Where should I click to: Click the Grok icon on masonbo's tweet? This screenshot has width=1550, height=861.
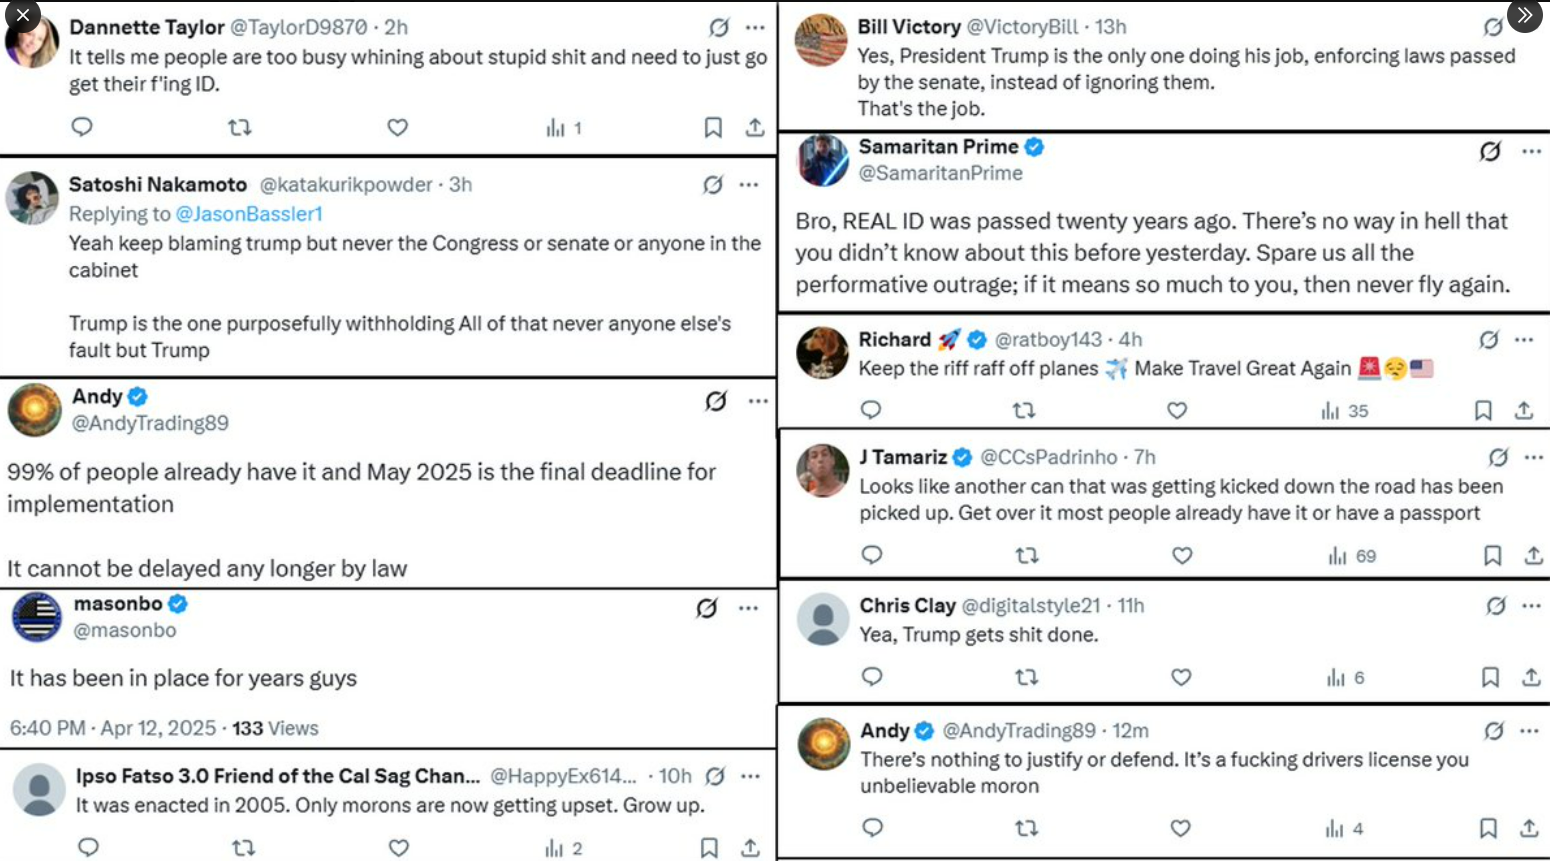(x=707, y=608)
